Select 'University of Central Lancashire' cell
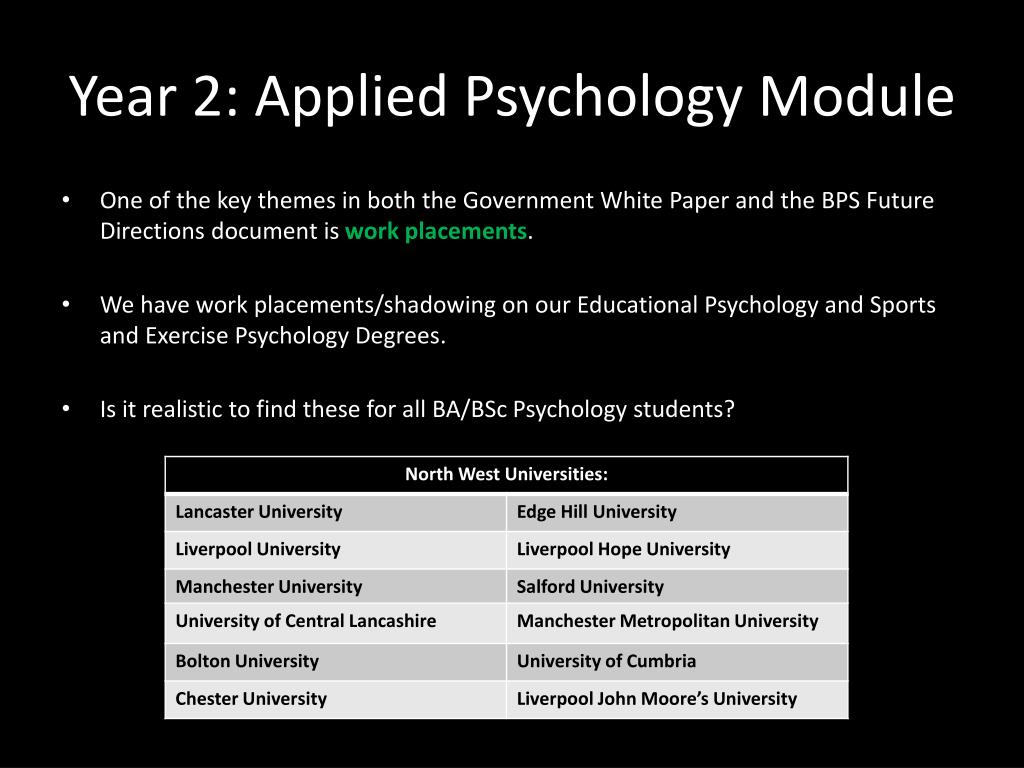The image size is (1024, 768). click(336, 623)
